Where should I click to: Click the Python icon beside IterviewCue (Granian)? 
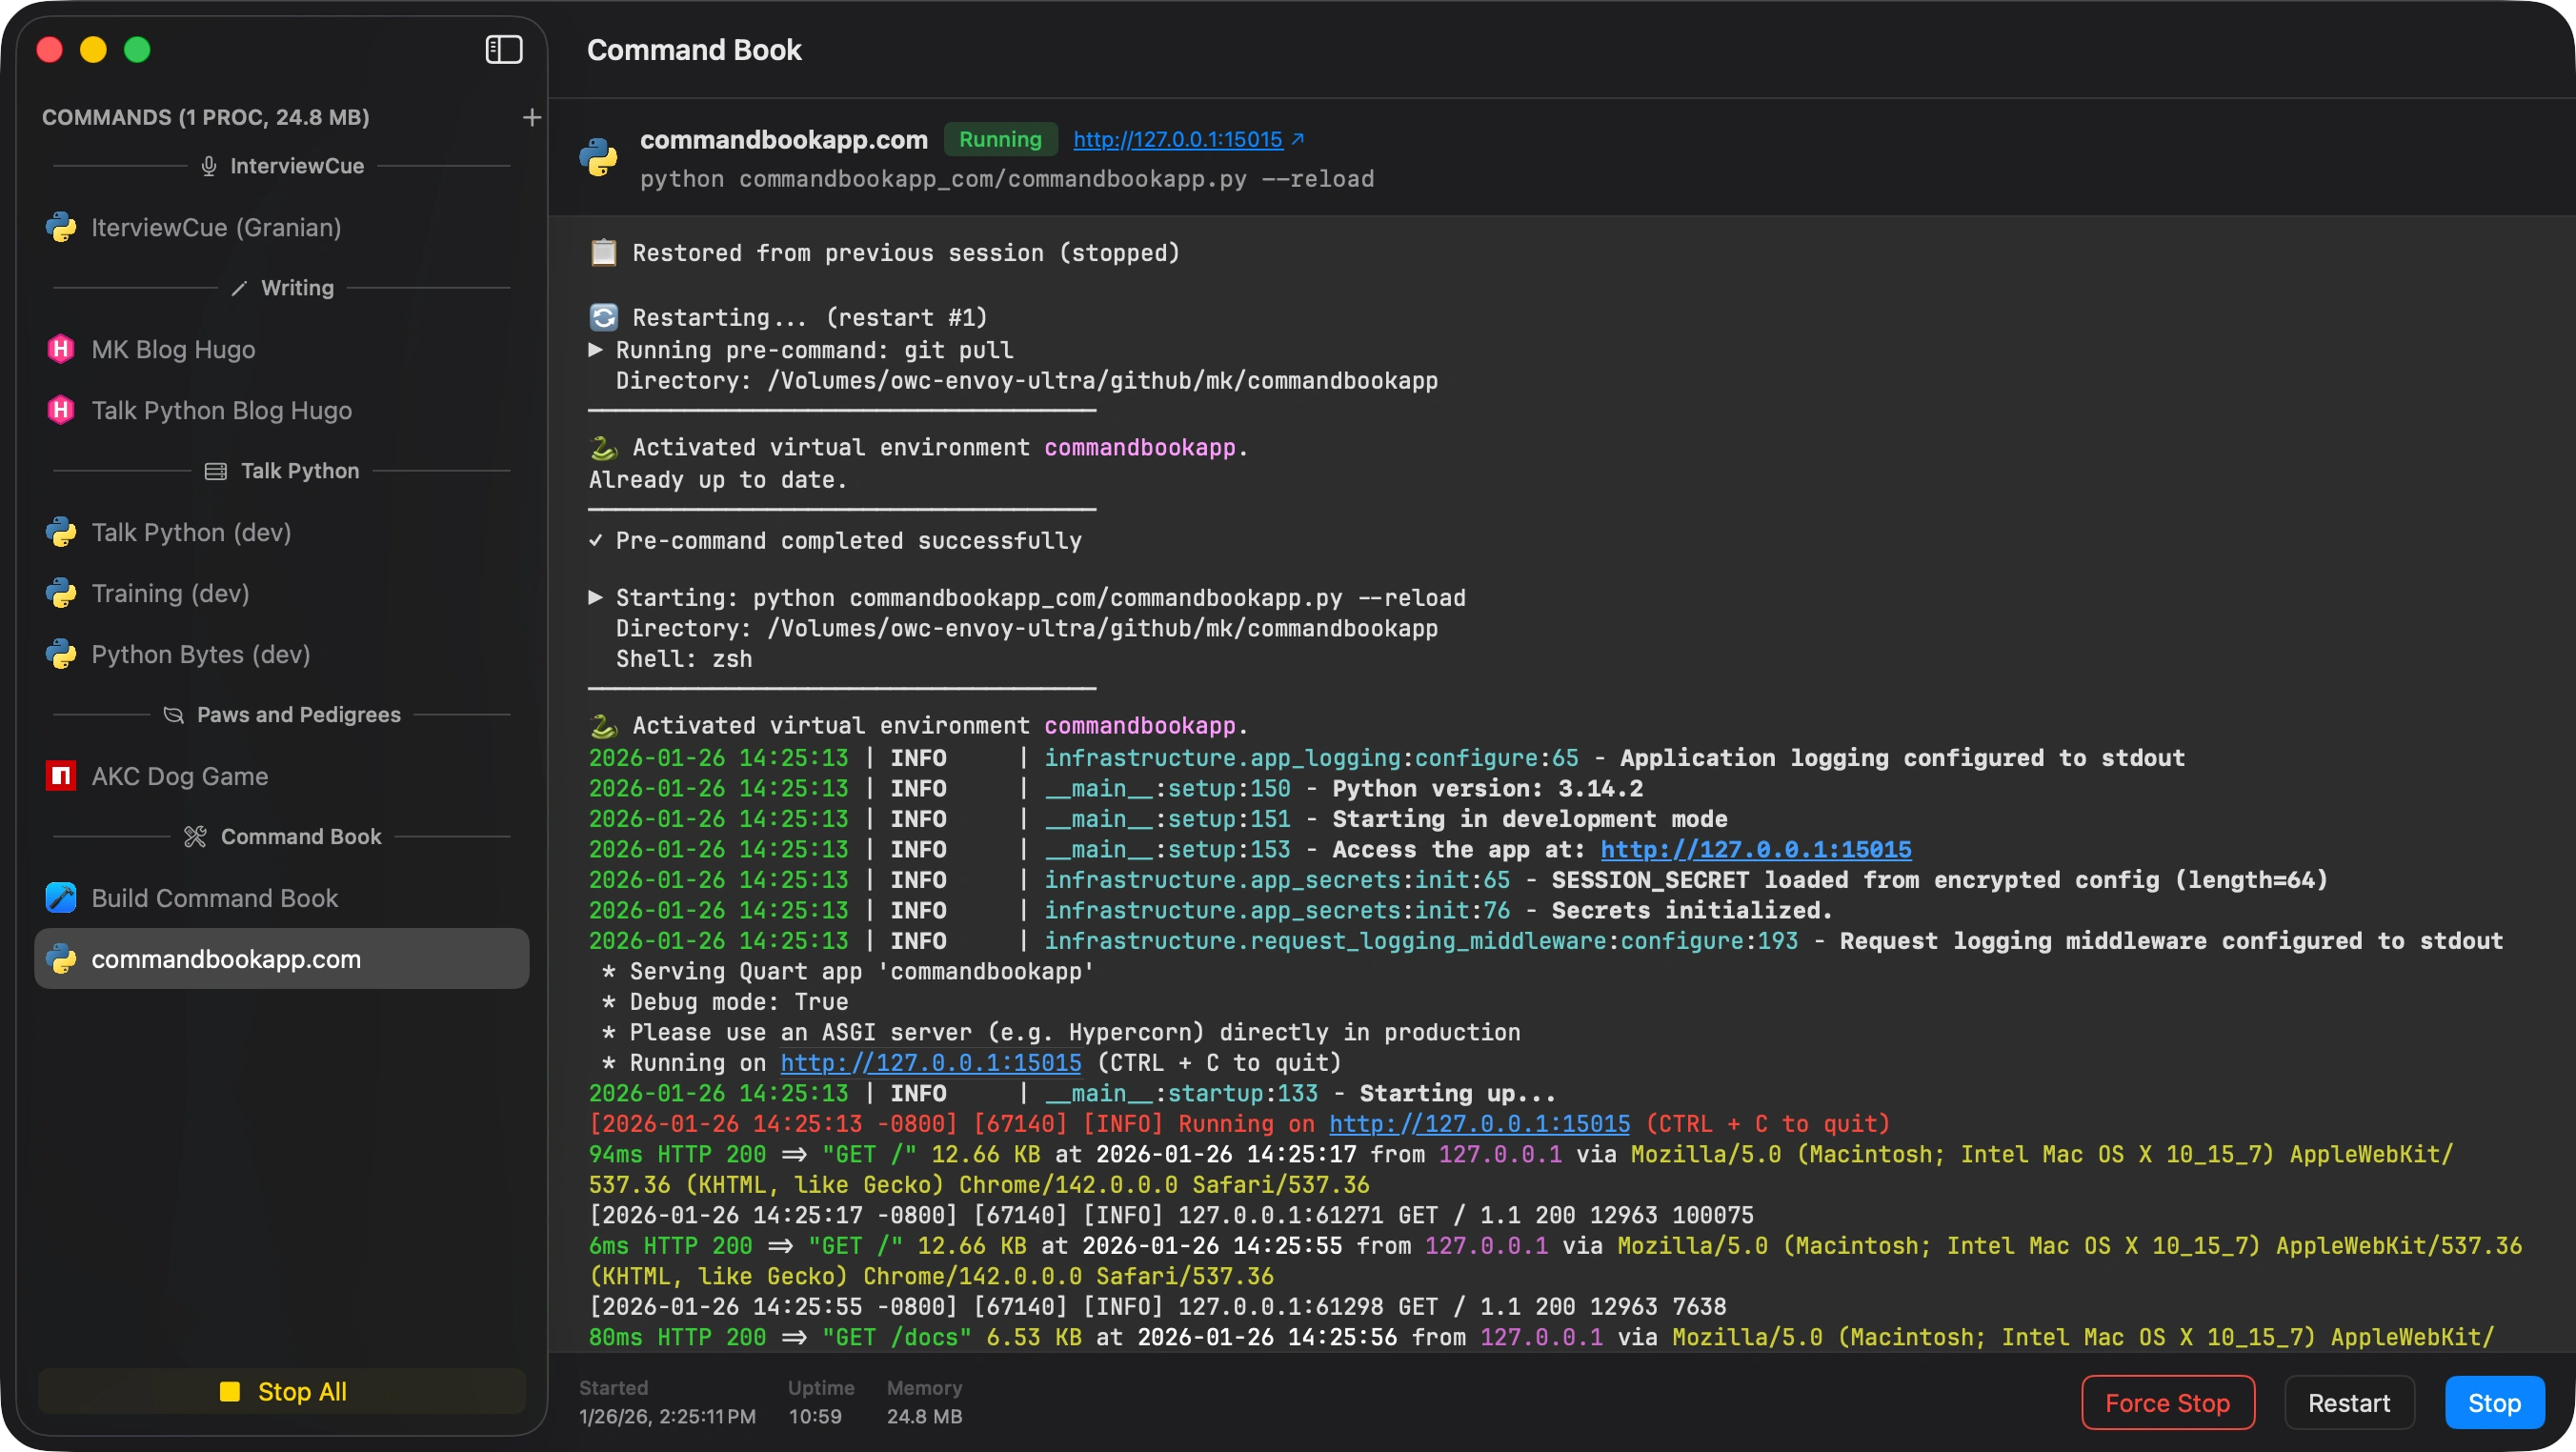60,227
